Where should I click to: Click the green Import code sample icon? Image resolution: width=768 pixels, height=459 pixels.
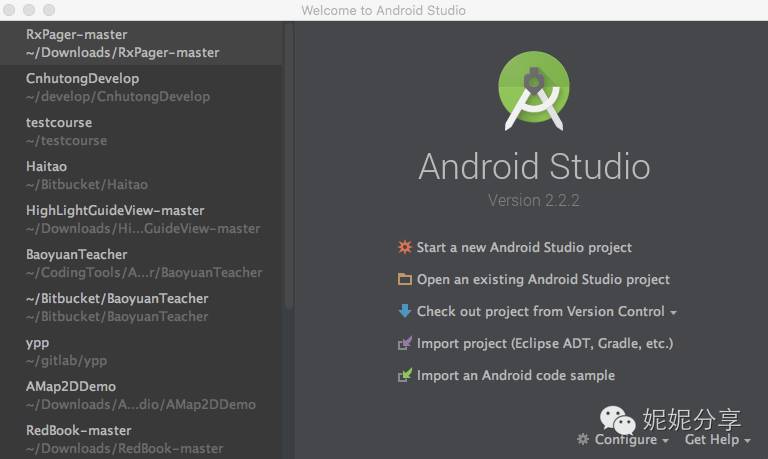tap(405, 375)
